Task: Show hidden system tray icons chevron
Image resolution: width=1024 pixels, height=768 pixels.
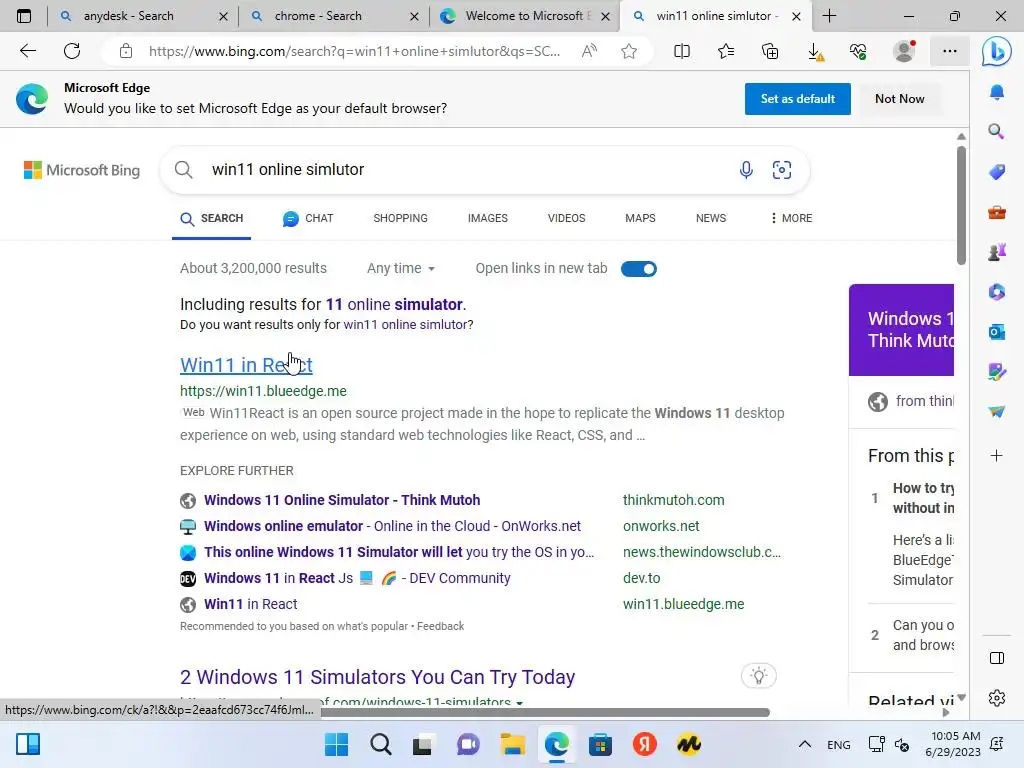Action: [805, 744]
